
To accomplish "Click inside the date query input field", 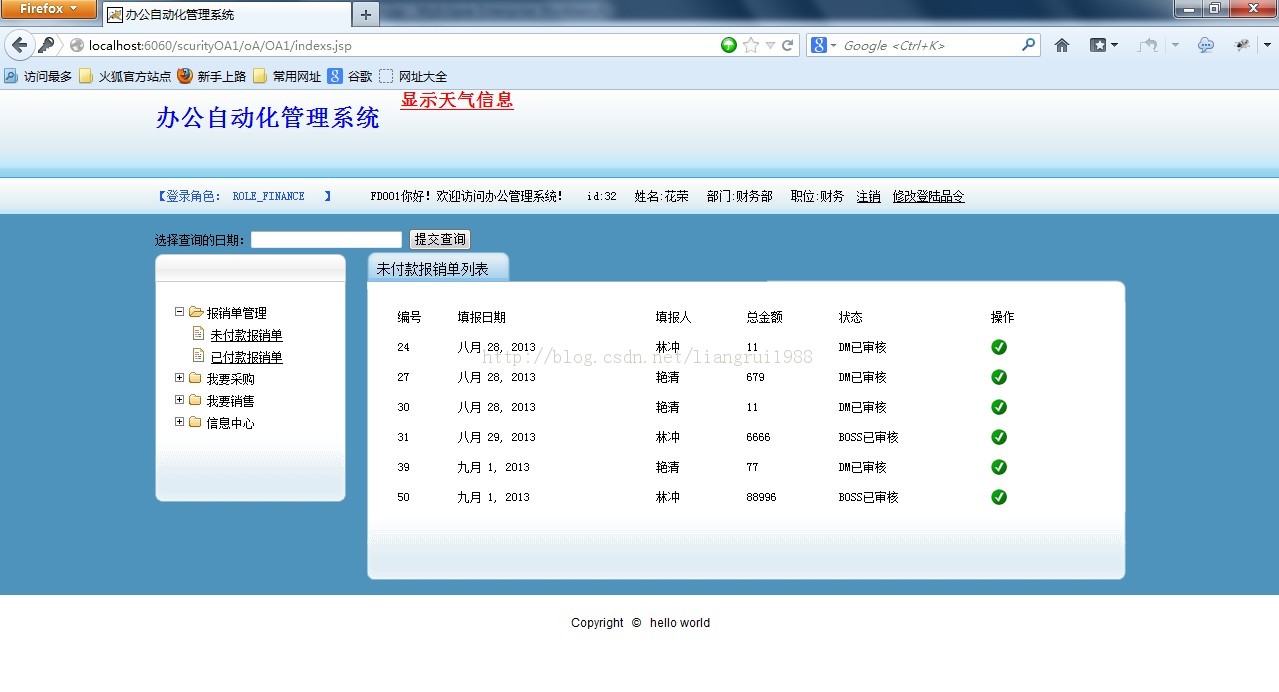I will (x=325, y=239).
